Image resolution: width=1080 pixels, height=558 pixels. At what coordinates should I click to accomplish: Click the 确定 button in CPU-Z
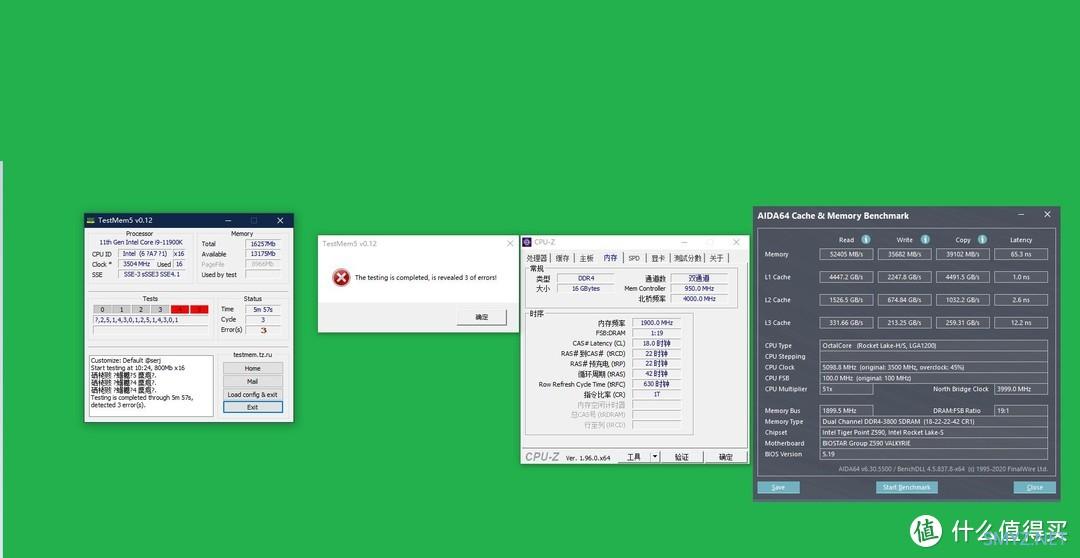pos(726,457)
